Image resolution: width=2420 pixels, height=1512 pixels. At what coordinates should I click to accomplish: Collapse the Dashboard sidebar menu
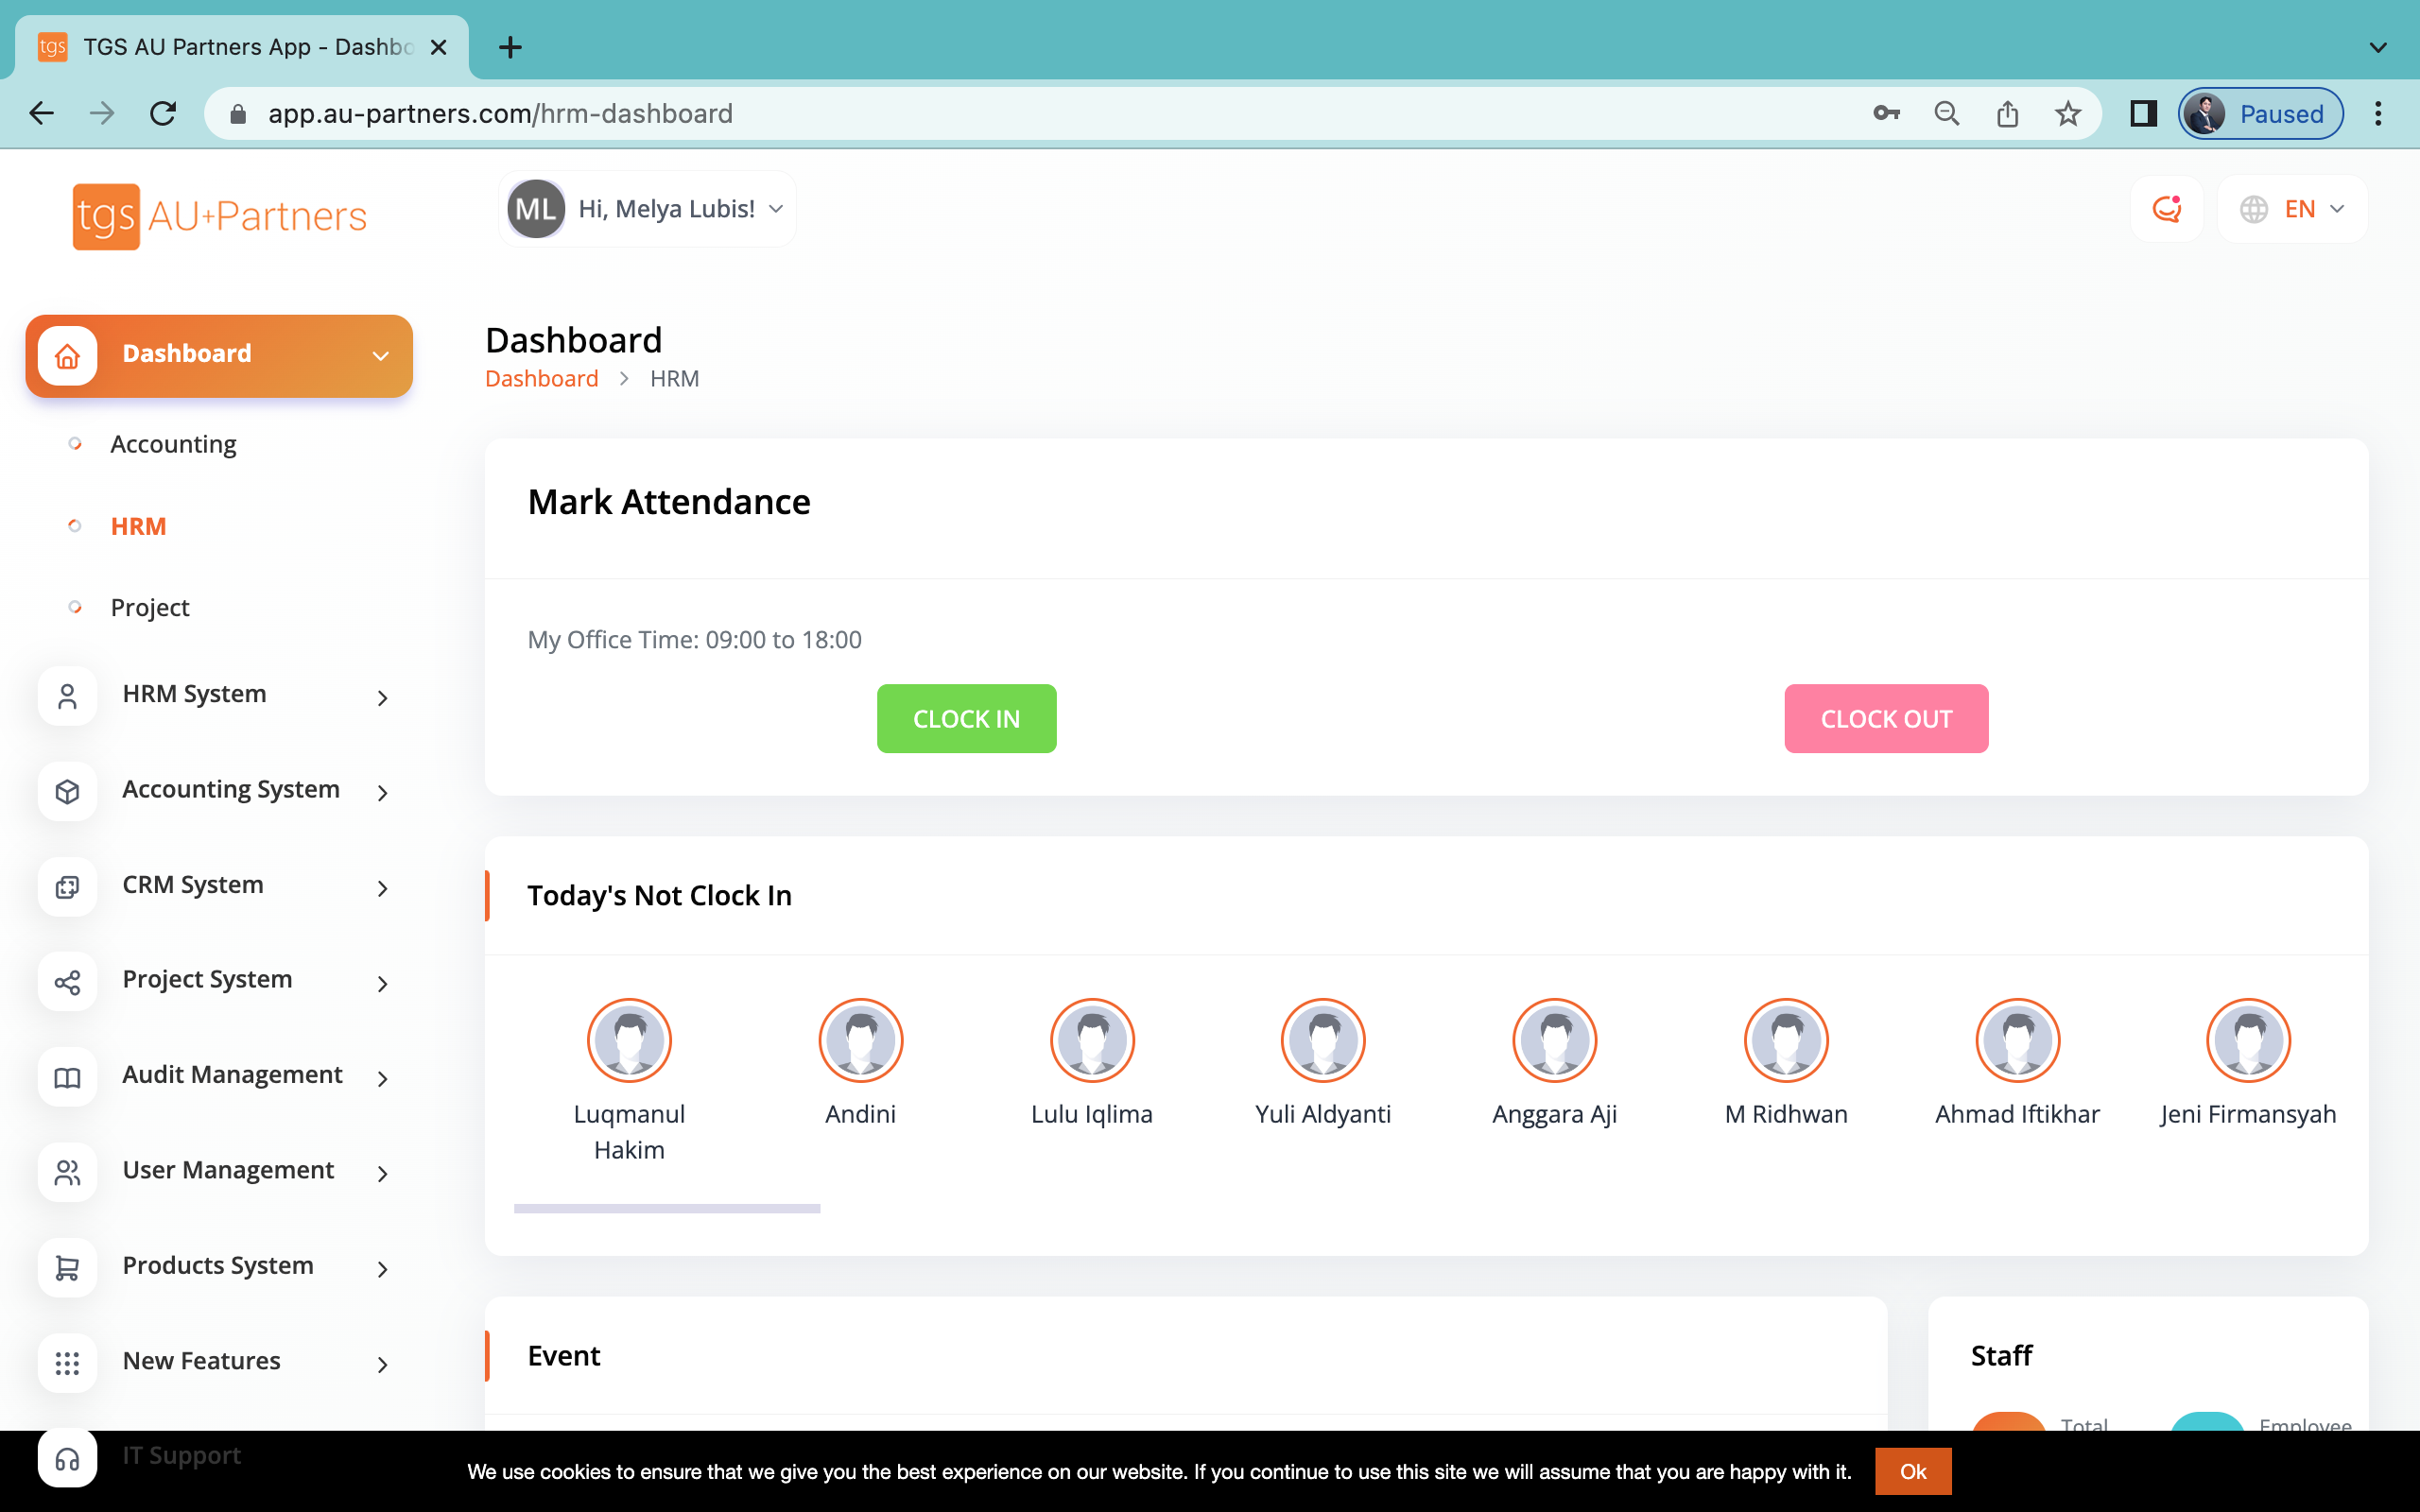point(380,356)
